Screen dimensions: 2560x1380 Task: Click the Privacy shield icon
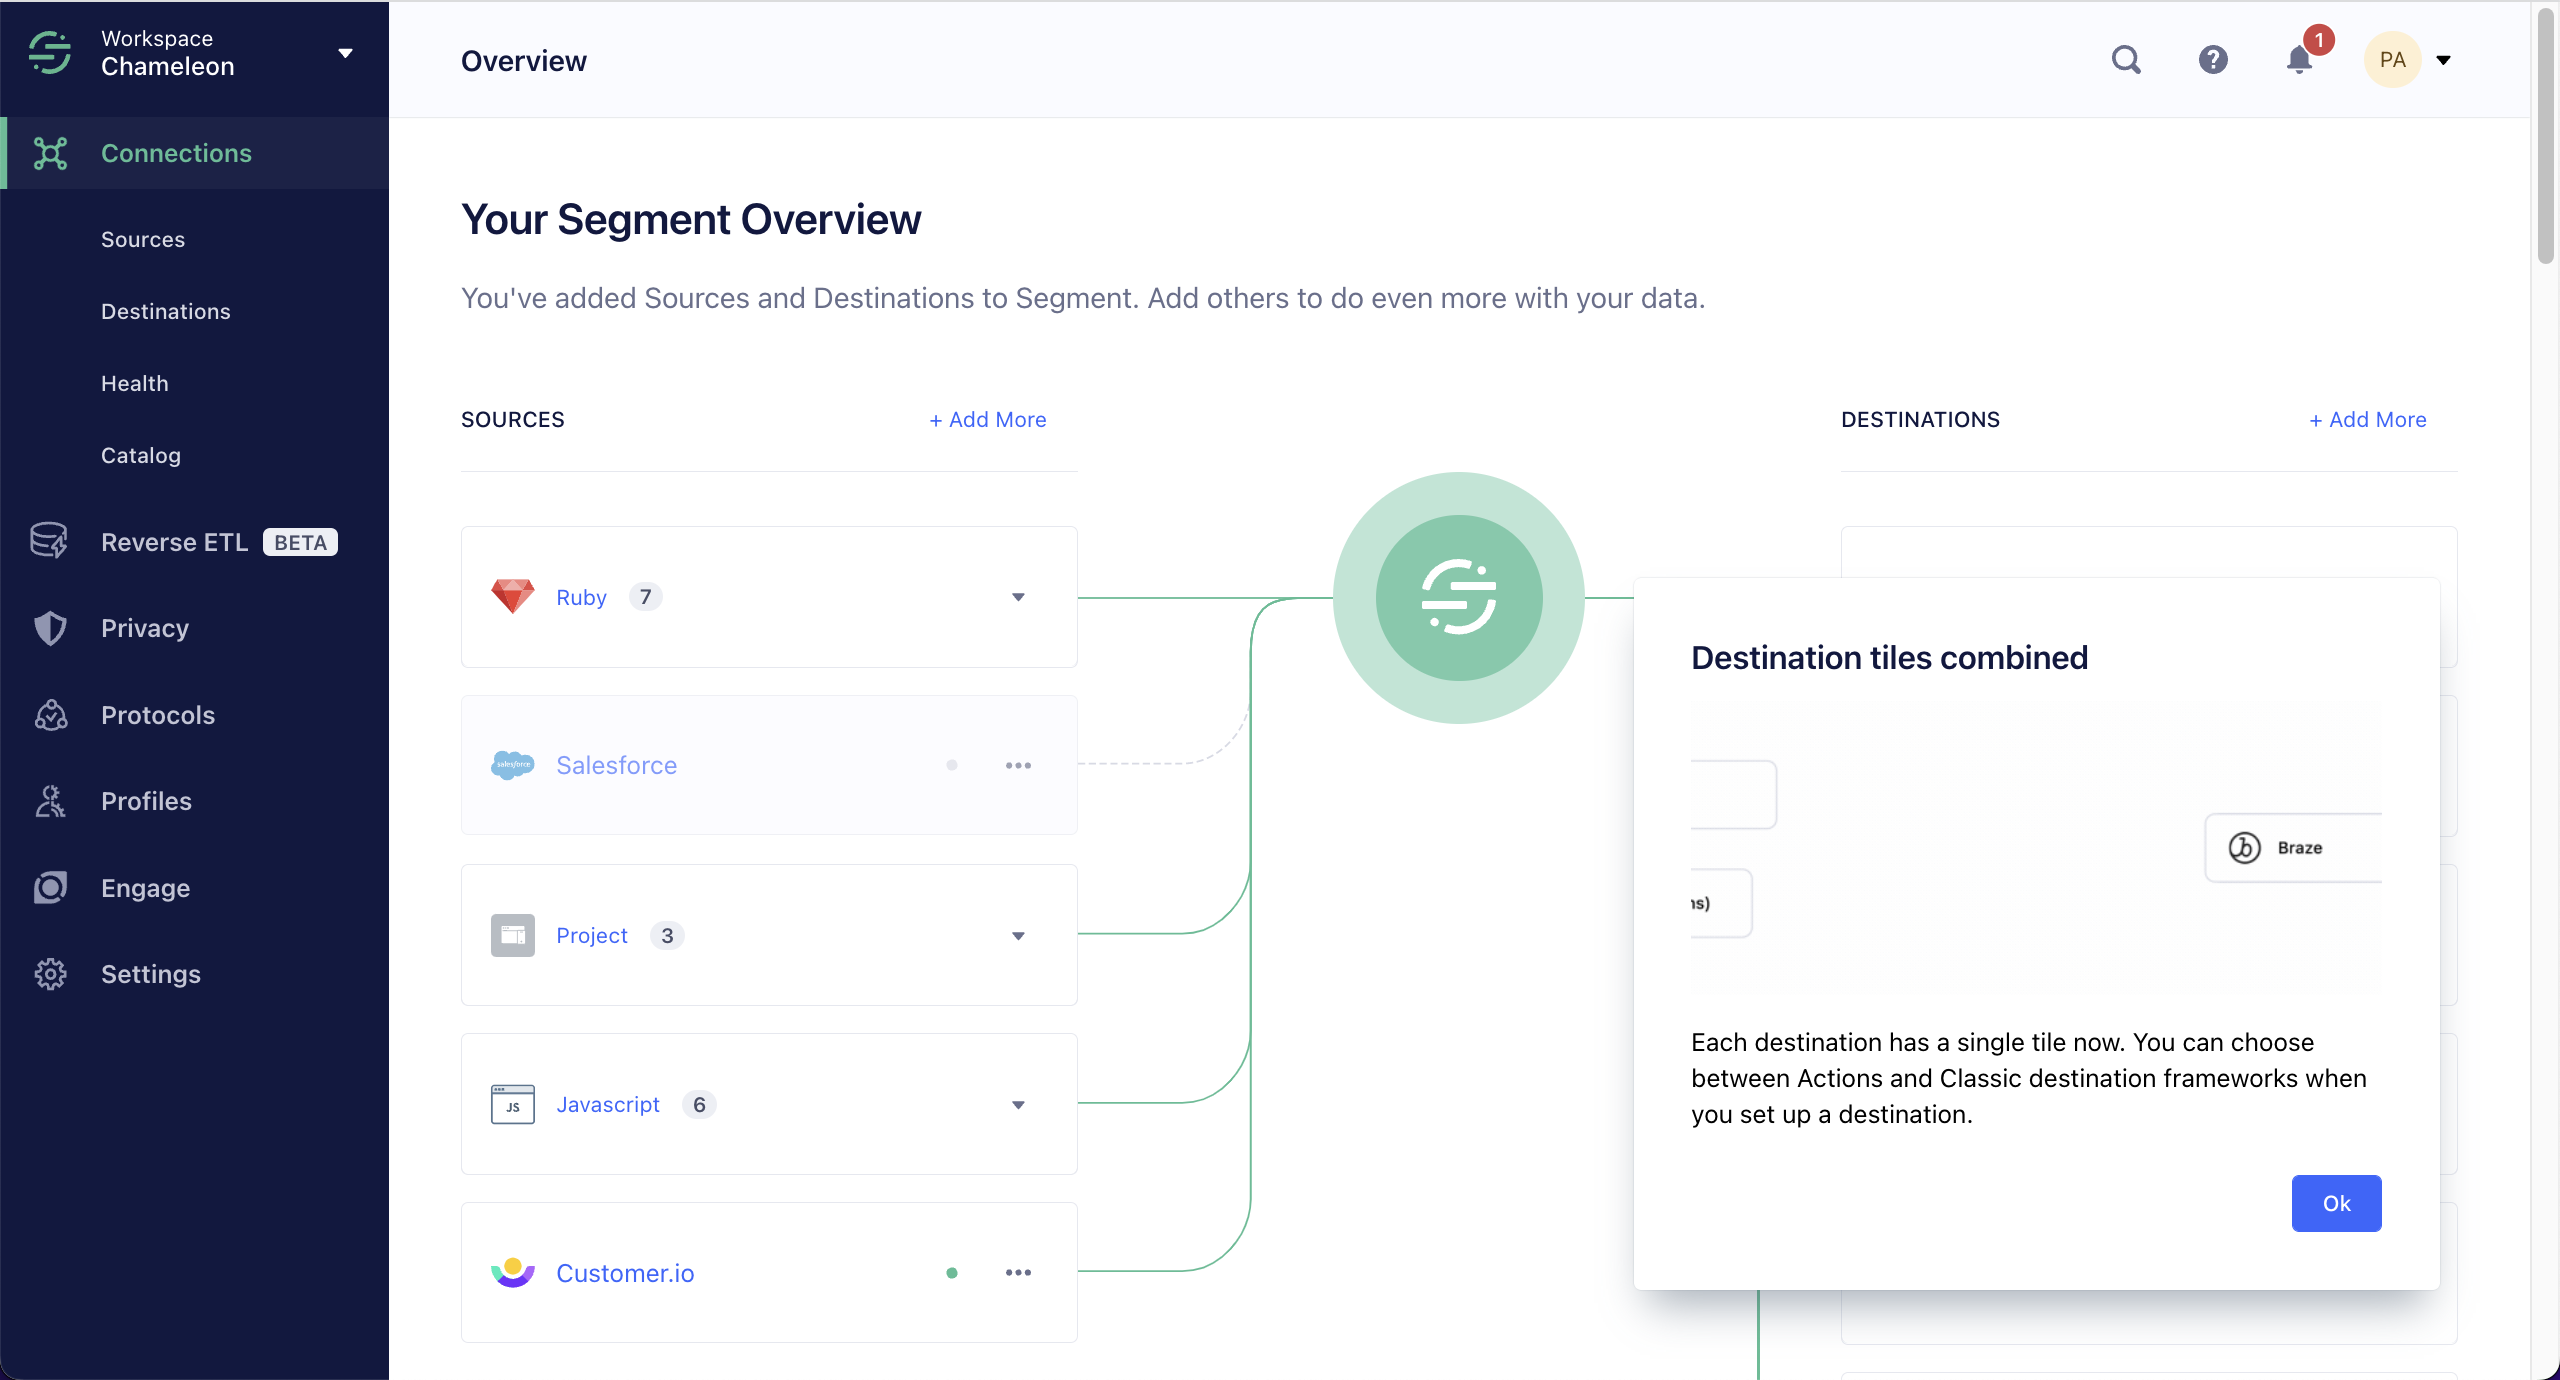coord(50,628)
